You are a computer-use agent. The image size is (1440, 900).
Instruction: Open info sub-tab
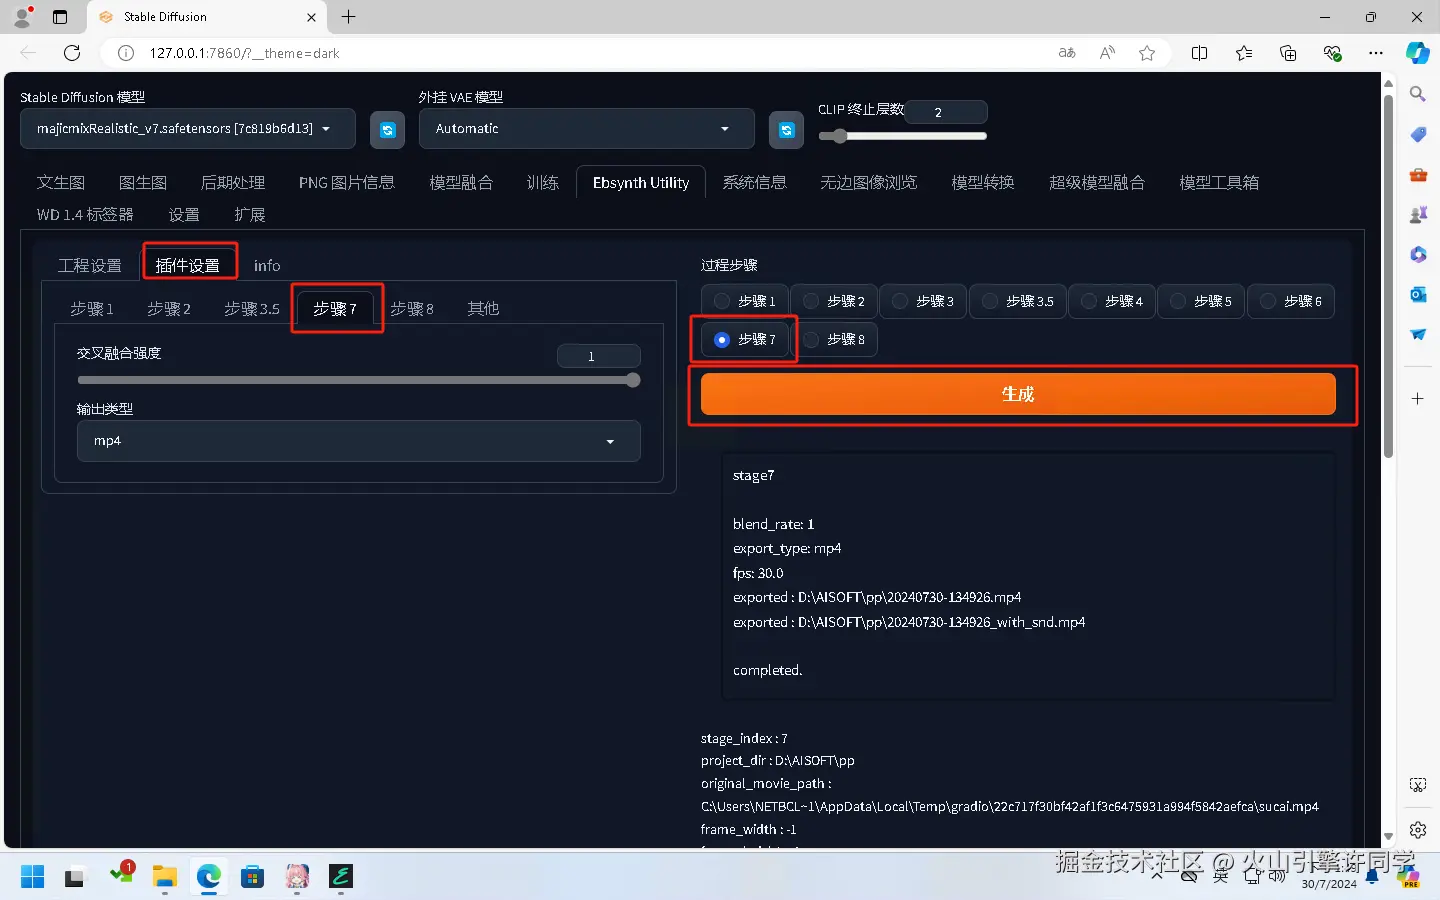click(267, 266)
